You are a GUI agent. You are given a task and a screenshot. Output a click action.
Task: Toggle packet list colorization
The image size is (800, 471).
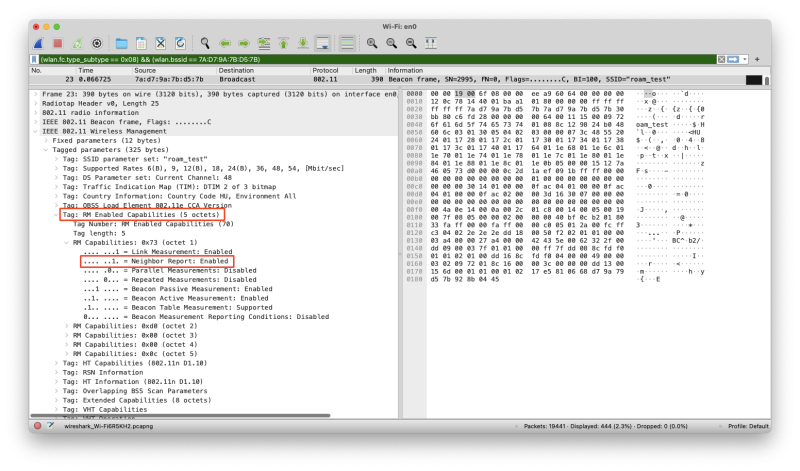pos(347,43)
